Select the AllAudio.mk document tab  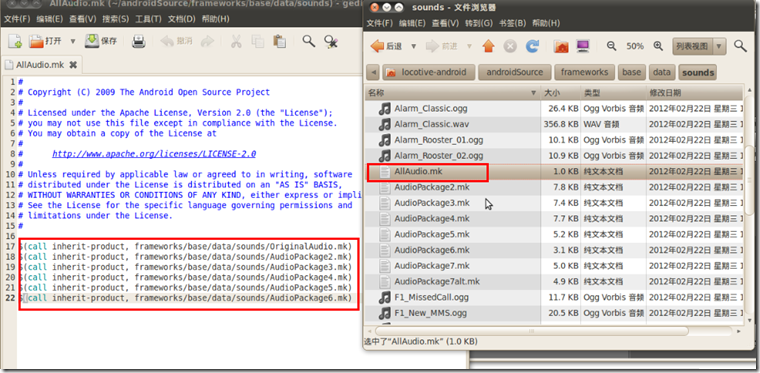click(x=40, y=64)
